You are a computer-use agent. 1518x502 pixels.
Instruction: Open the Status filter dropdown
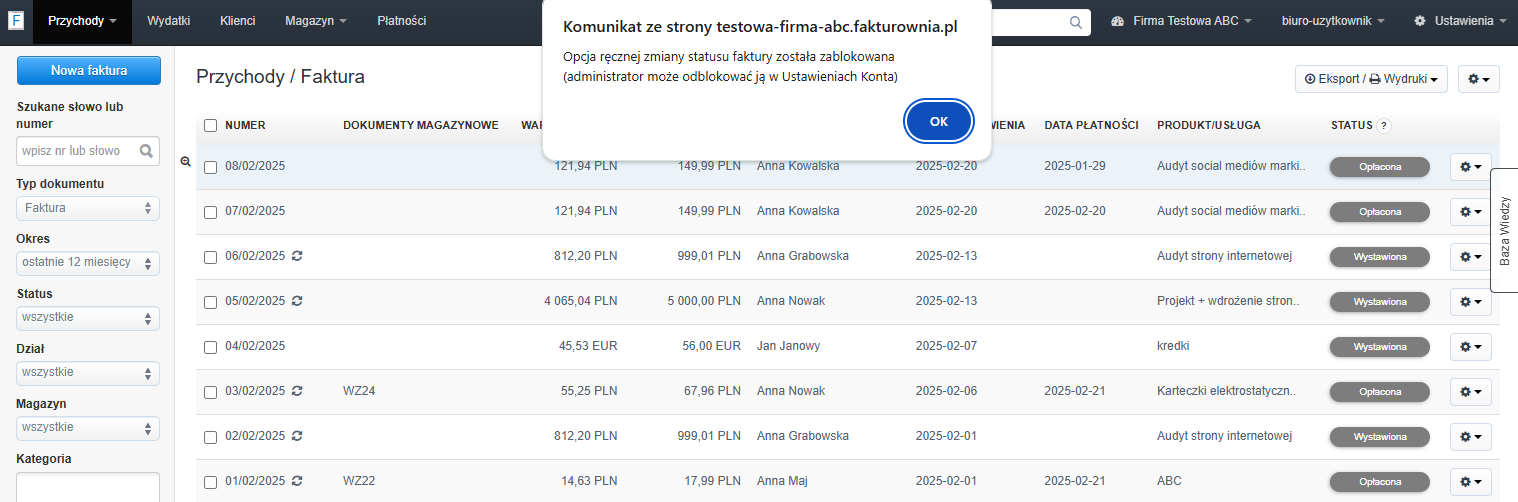pyautogui.click(x=88, y=318)
